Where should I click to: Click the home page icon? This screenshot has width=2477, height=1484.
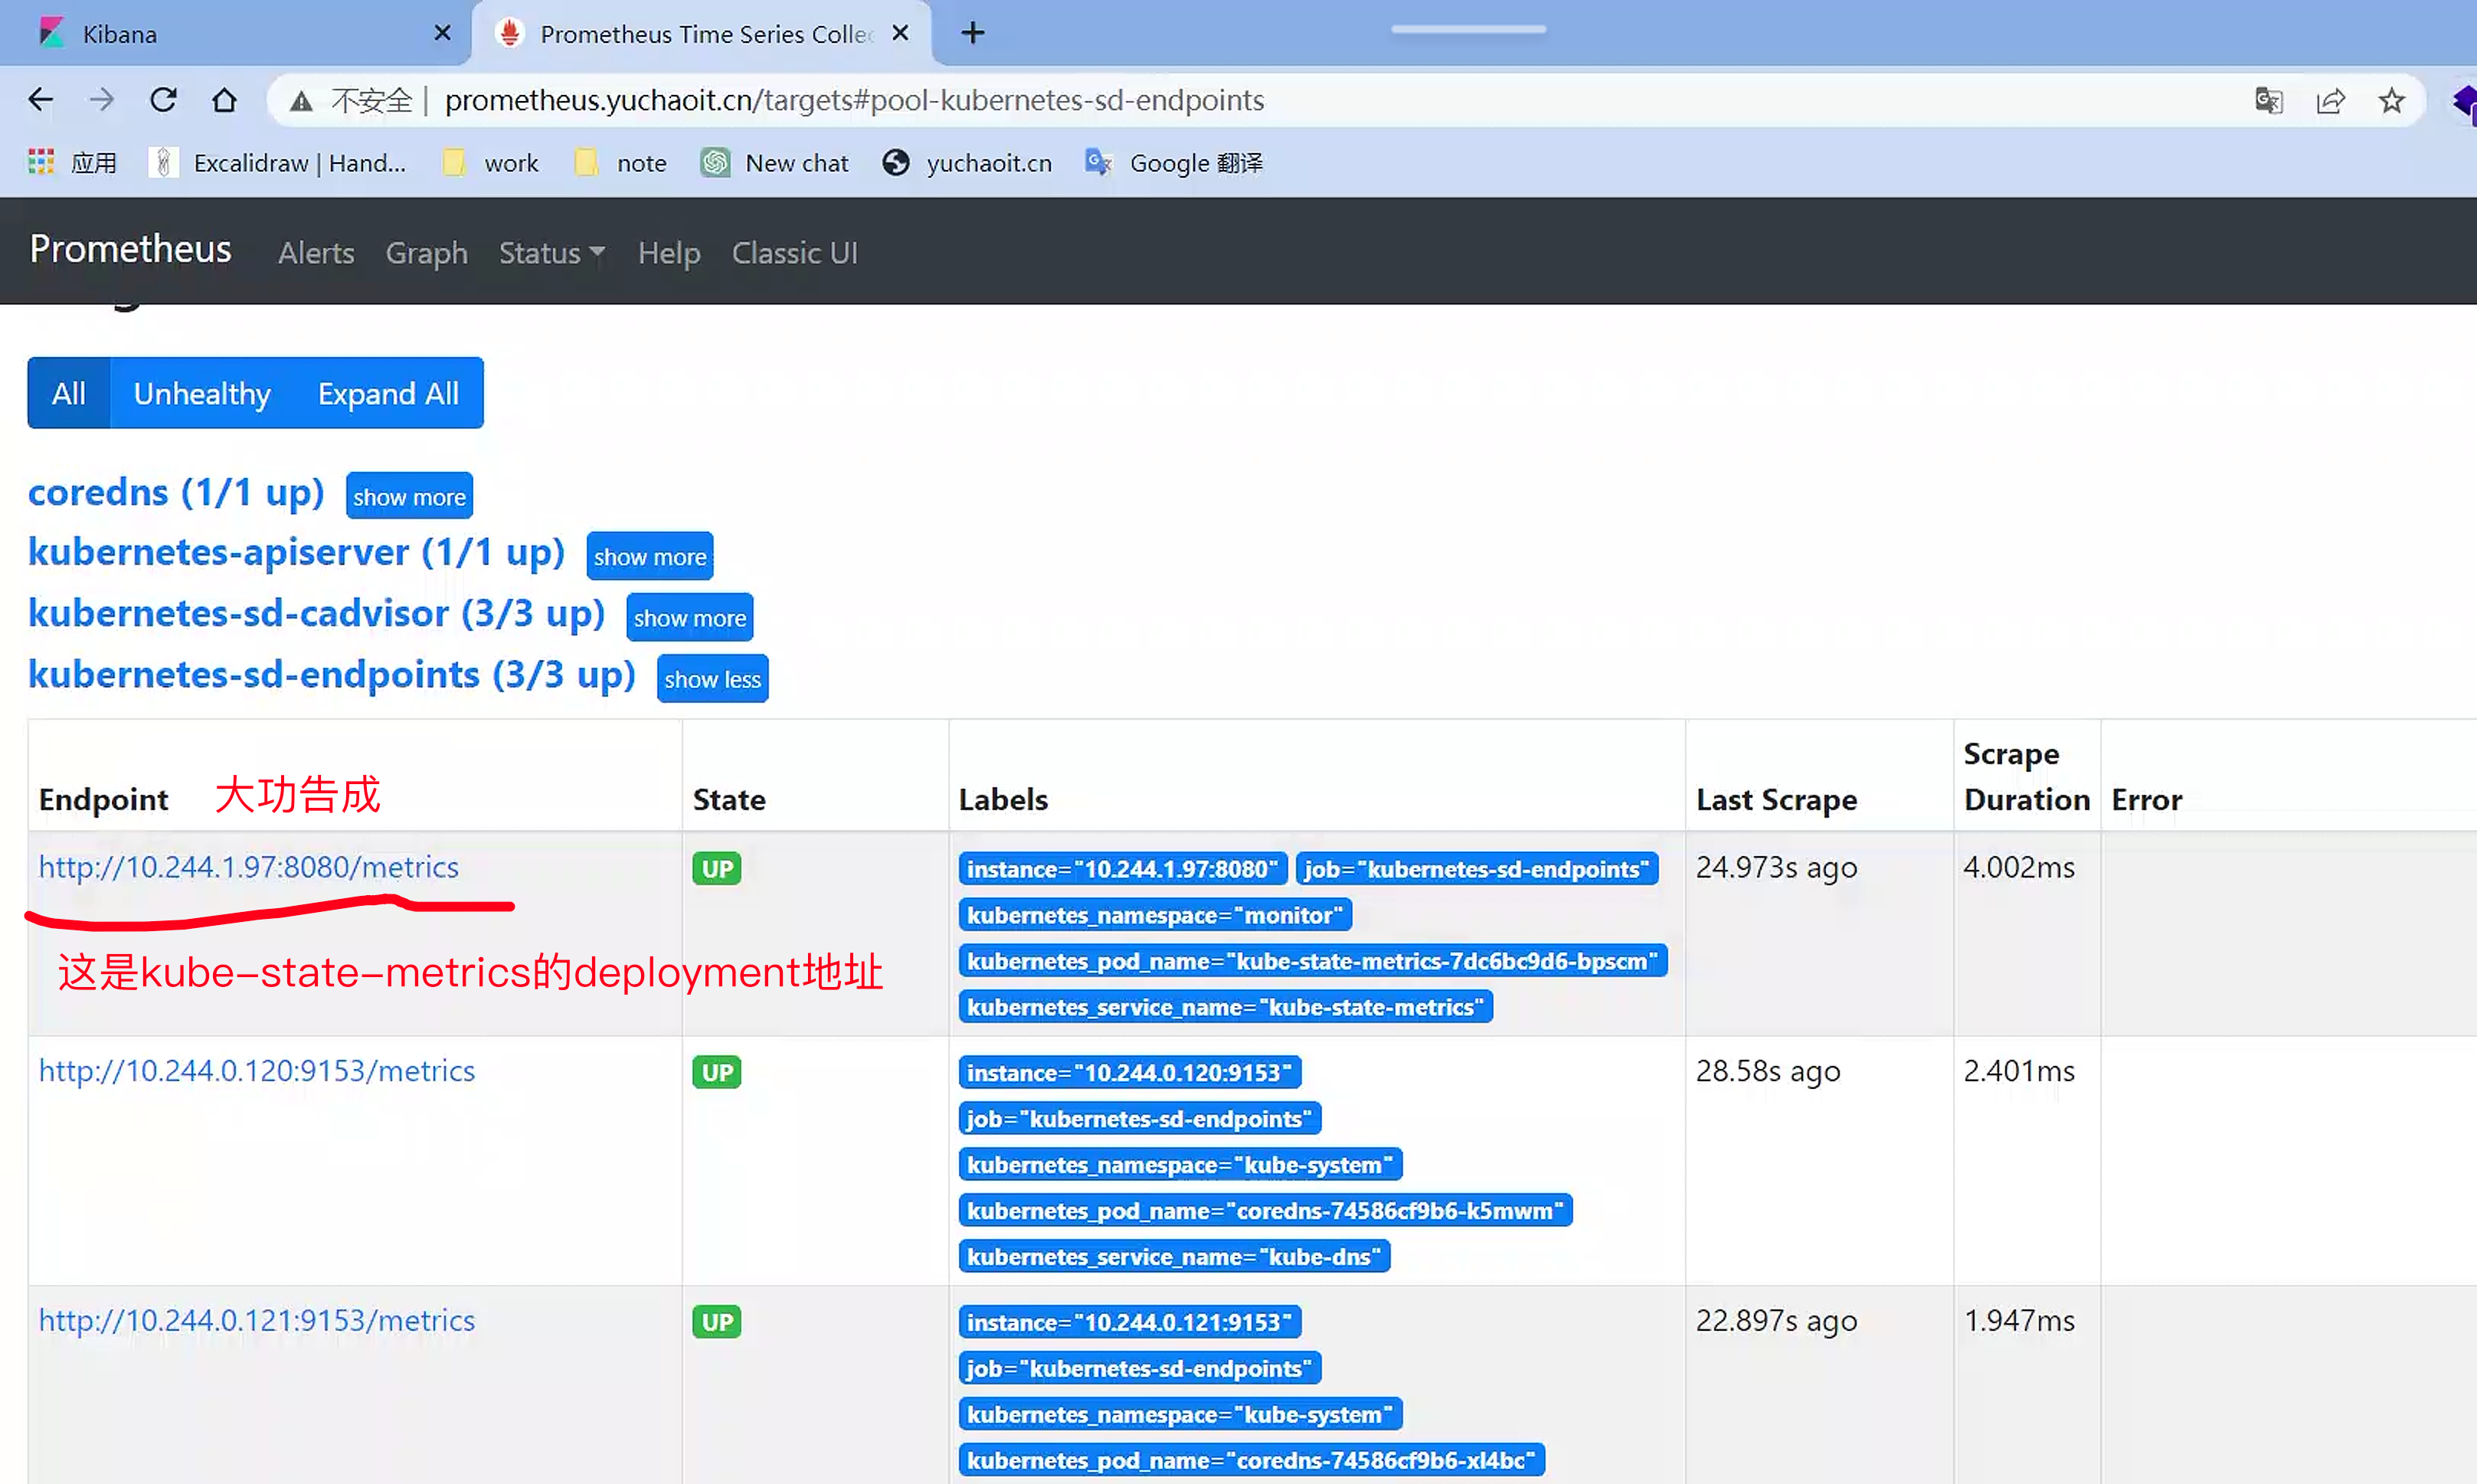pos(224,100)
